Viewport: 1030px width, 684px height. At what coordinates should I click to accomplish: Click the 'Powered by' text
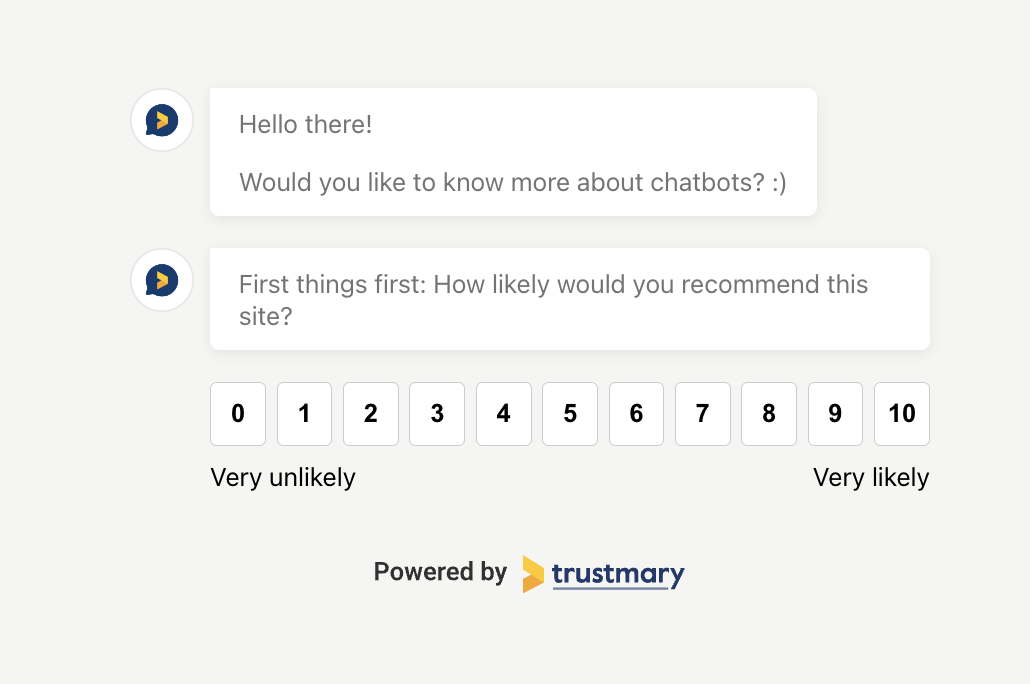[440, 572]
